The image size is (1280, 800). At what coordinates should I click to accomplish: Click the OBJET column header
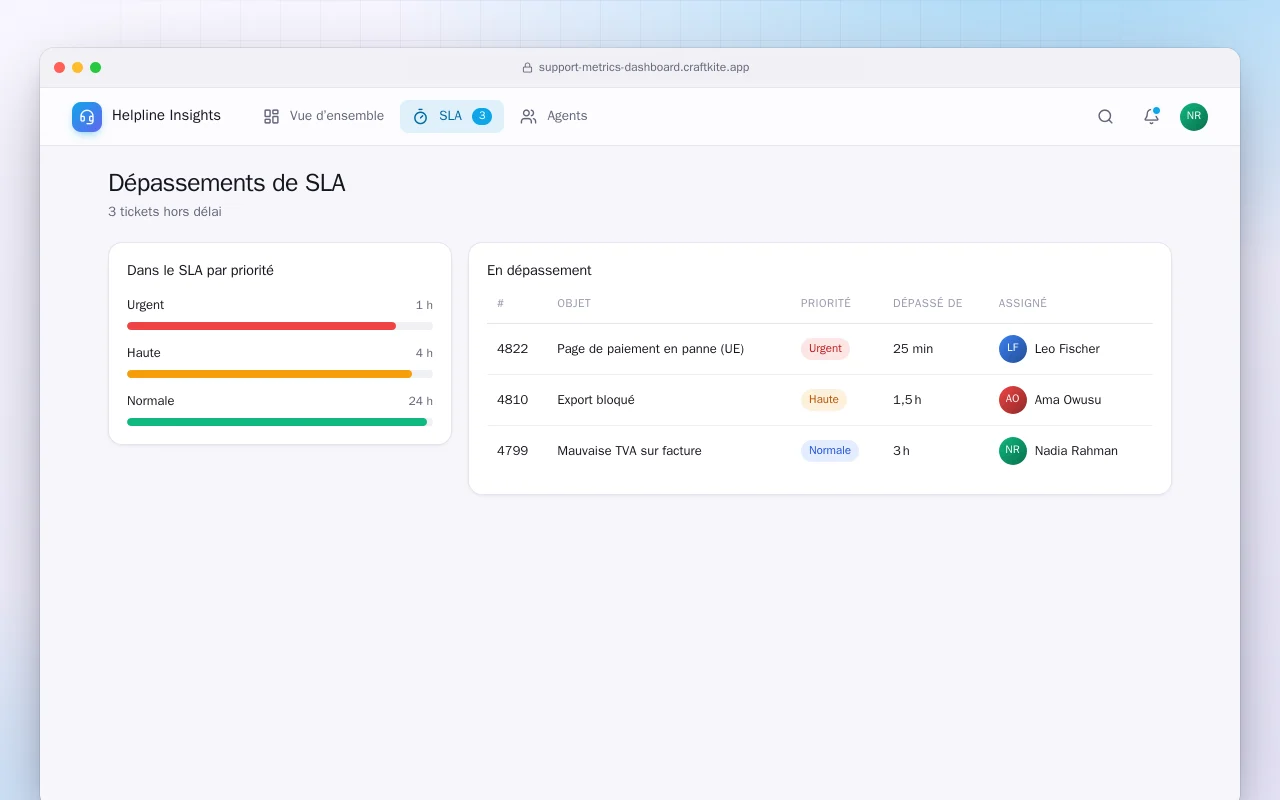pyautogui.click(x=574, y=303)
